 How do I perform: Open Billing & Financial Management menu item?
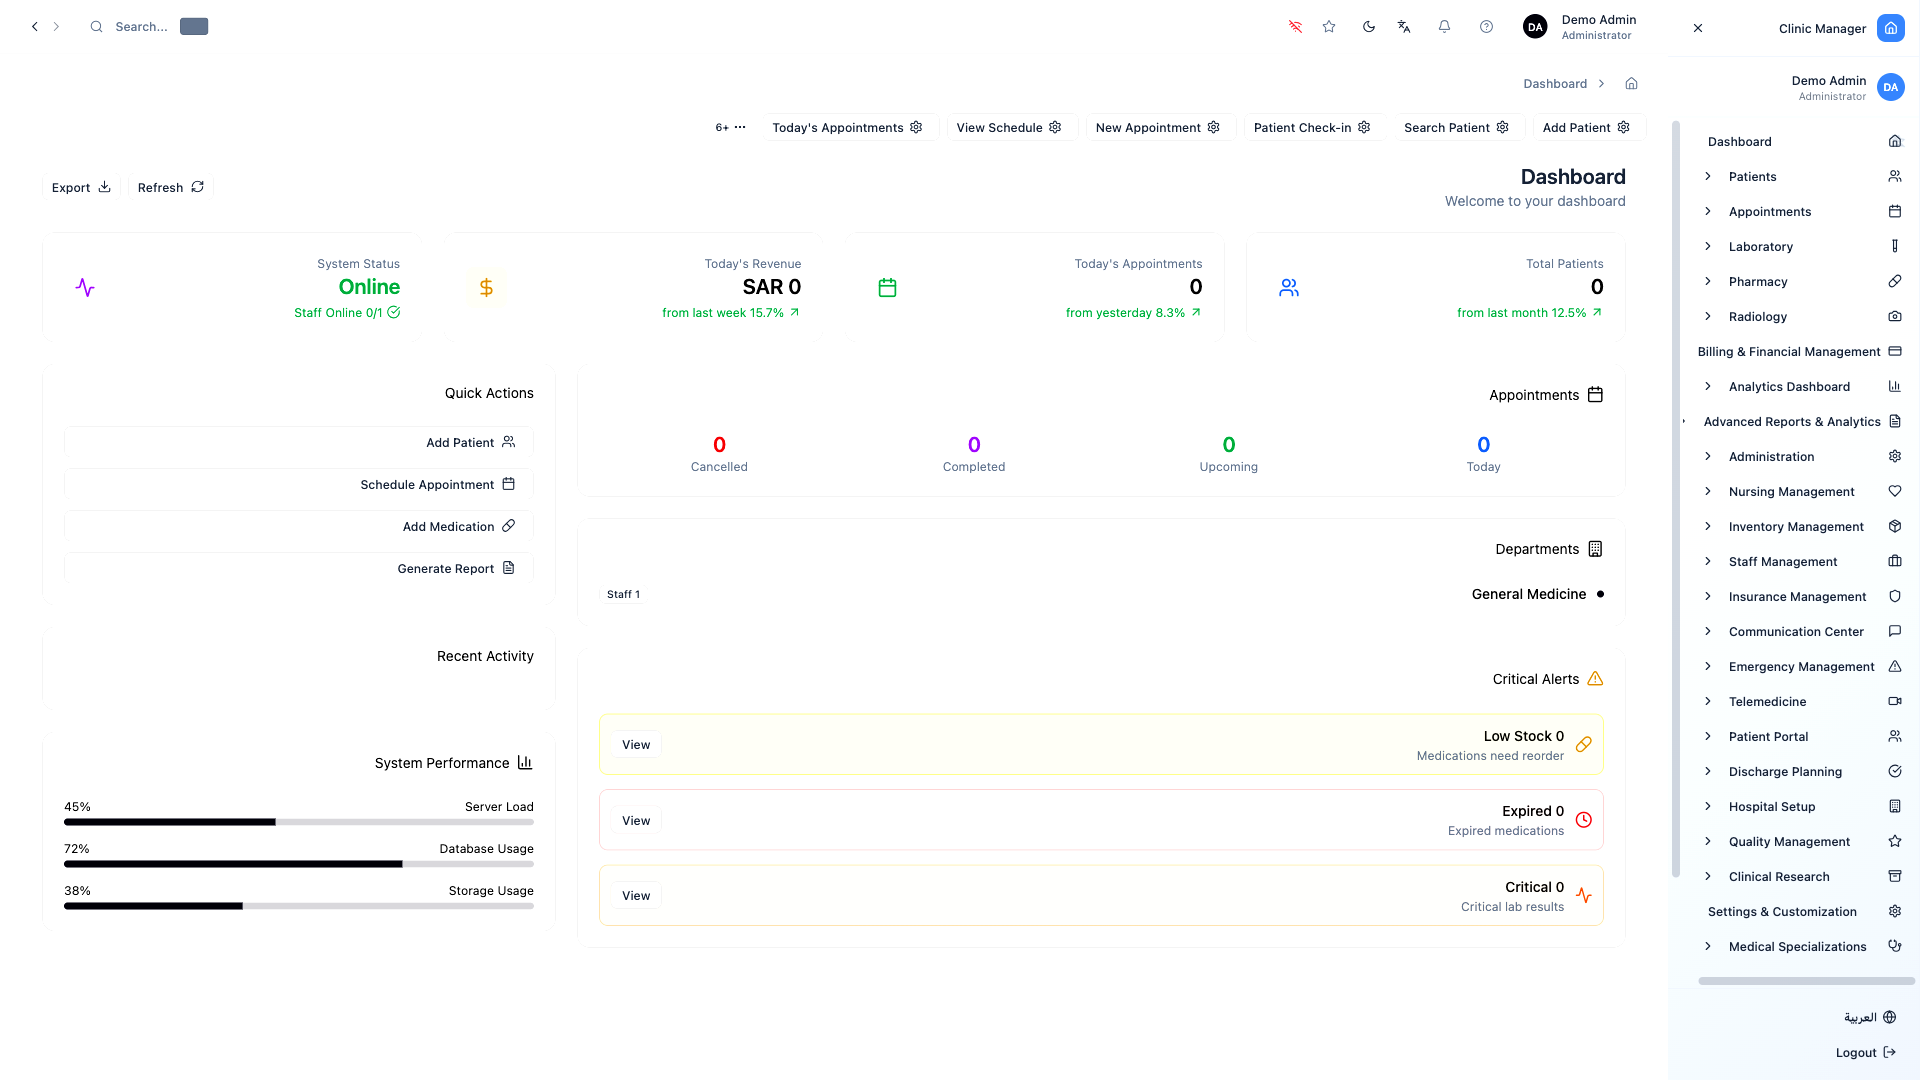pyautogui.click(x=1788, y=351)
